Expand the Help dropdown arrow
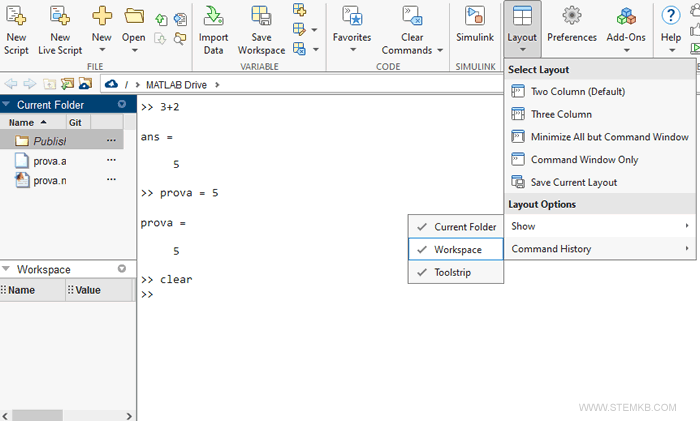The image size is (700, 421). pos(672,50)
